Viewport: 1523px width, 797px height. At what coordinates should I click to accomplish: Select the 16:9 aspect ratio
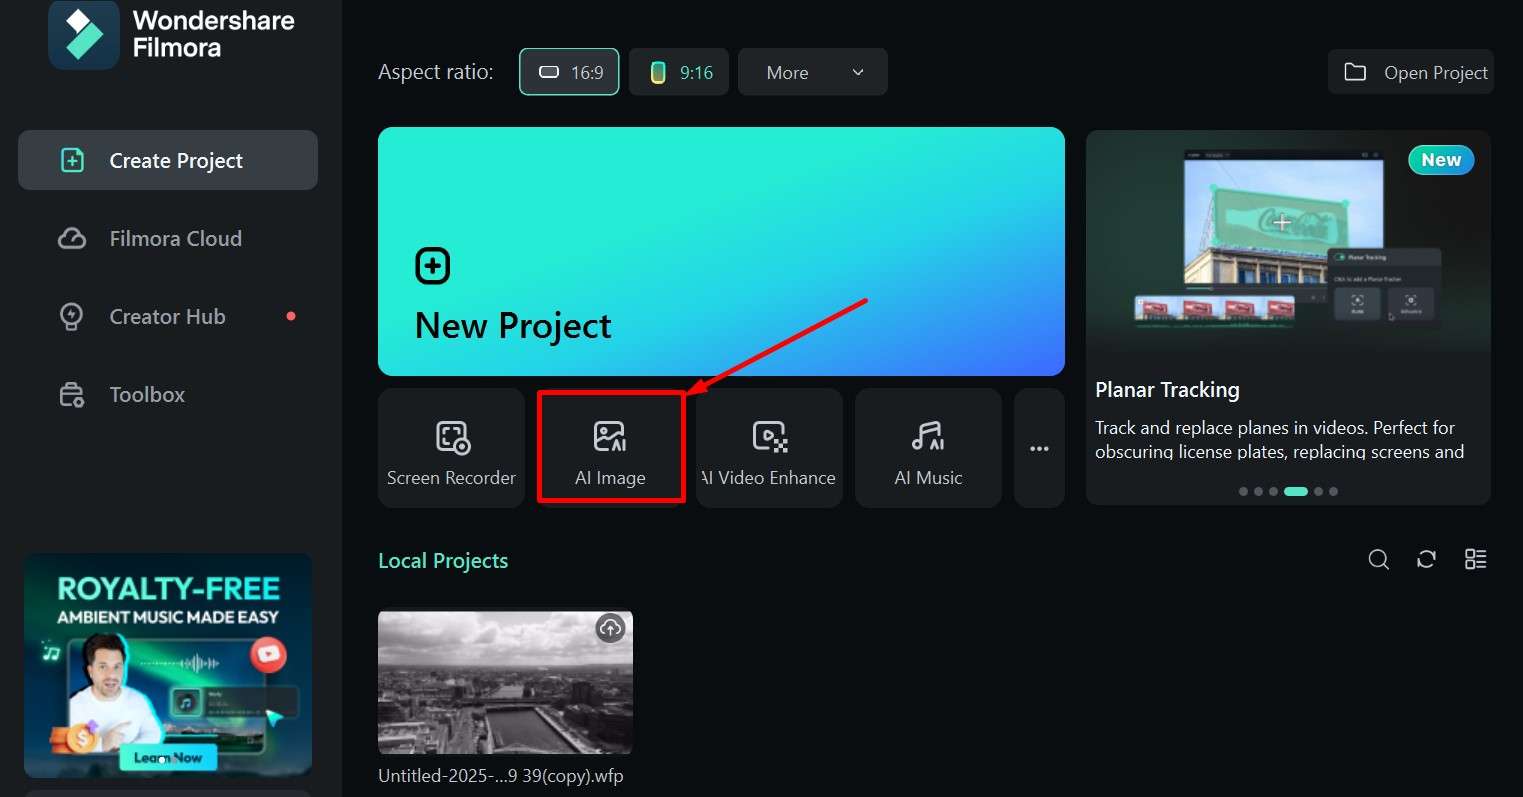coord(570,72)
